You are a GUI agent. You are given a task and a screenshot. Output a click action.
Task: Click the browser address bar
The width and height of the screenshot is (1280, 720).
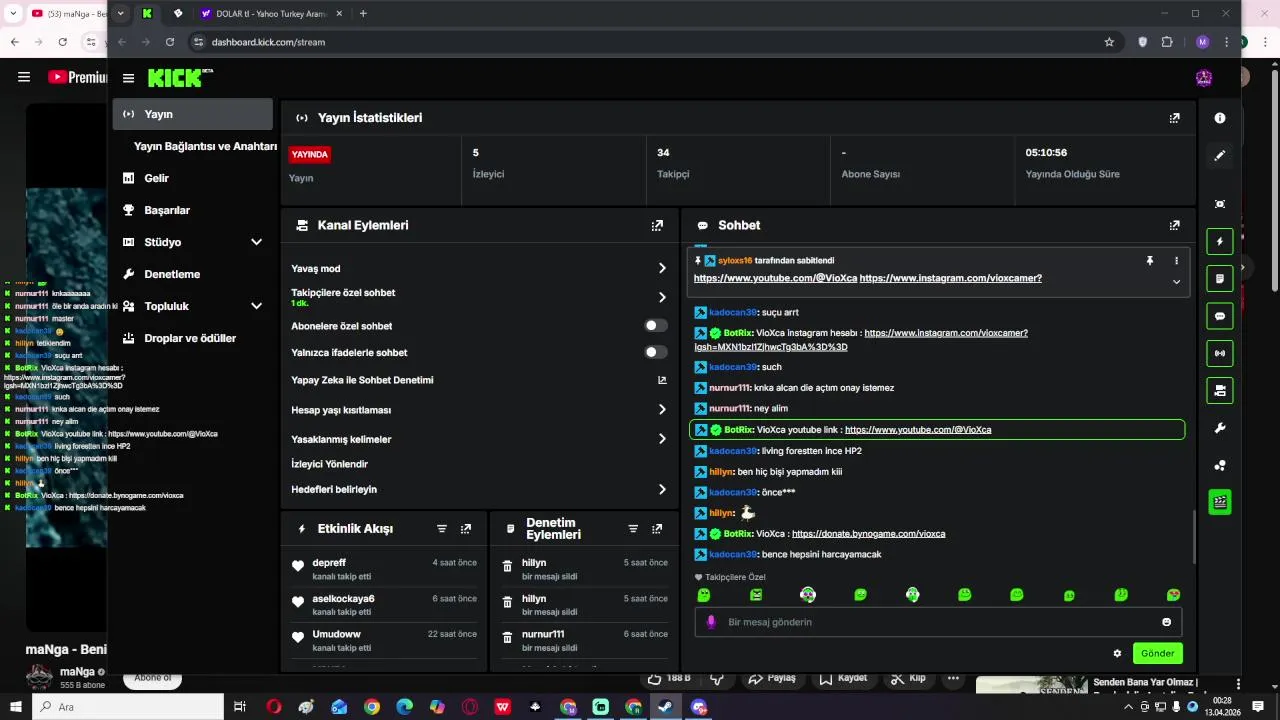click(x=650, y=42)
